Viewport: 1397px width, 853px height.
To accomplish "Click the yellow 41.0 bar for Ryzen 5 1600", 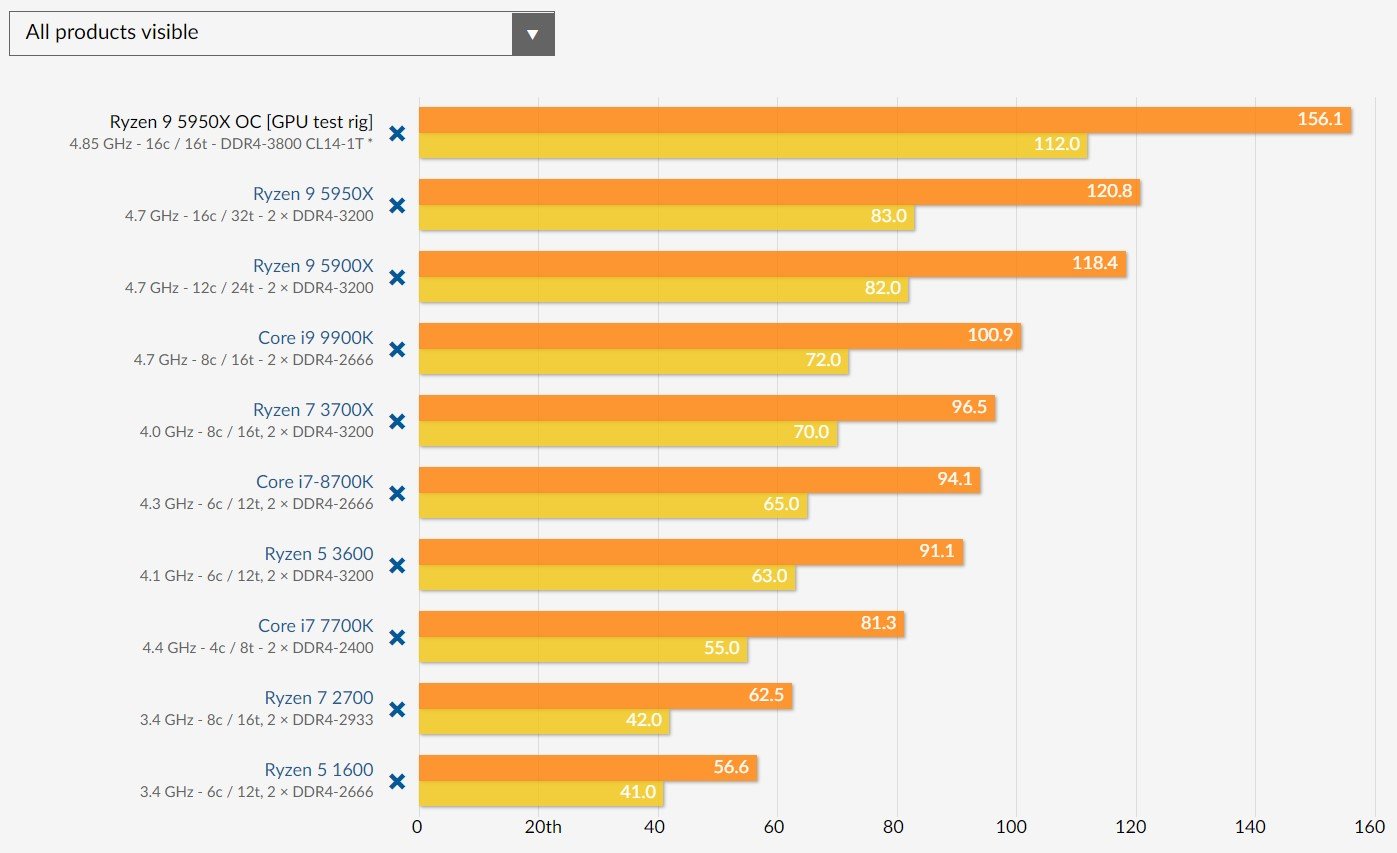I will coord(541,793).
